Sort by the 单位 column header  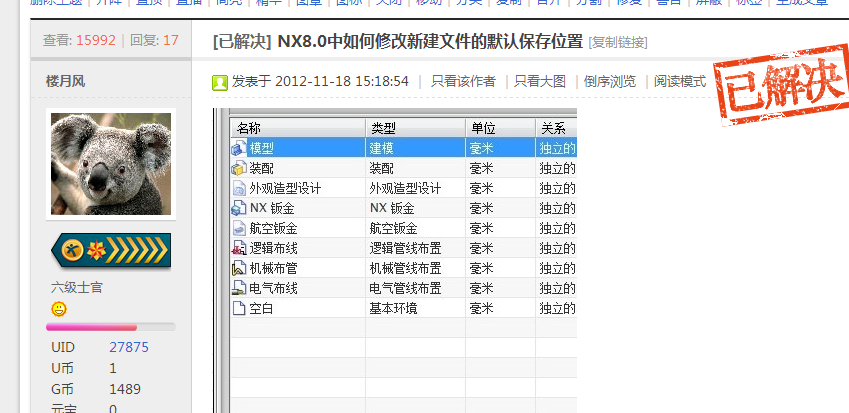(500, 128)
